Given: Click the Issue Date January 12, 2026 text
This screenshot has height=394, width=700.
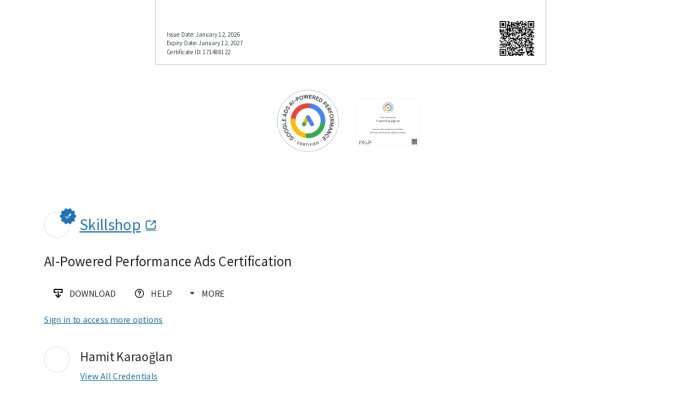Looking at the screenshot, I should (203, 34).
